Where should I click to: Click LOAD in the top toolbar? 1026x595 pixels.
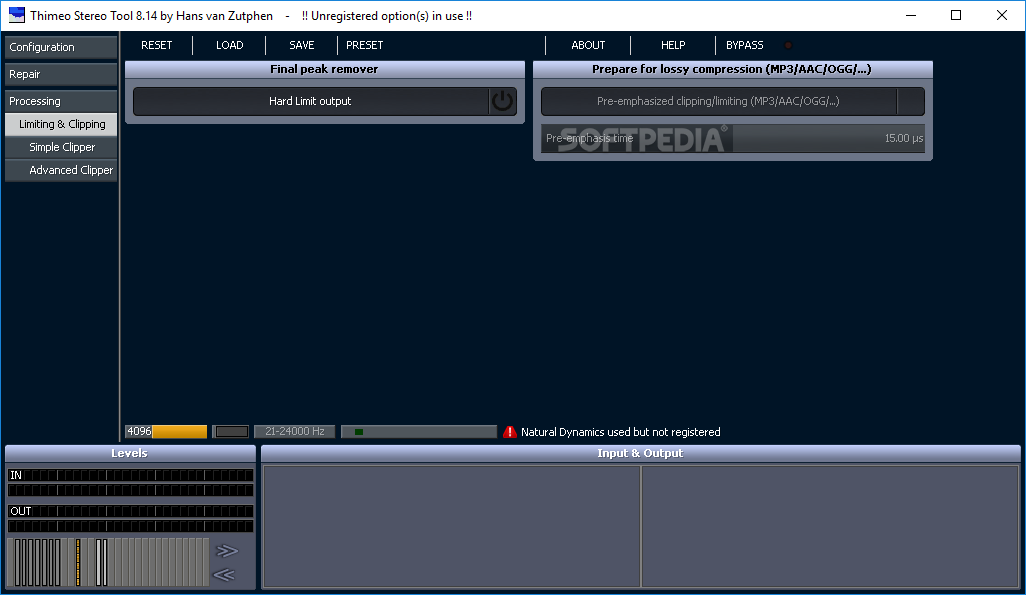coord(230,45)
